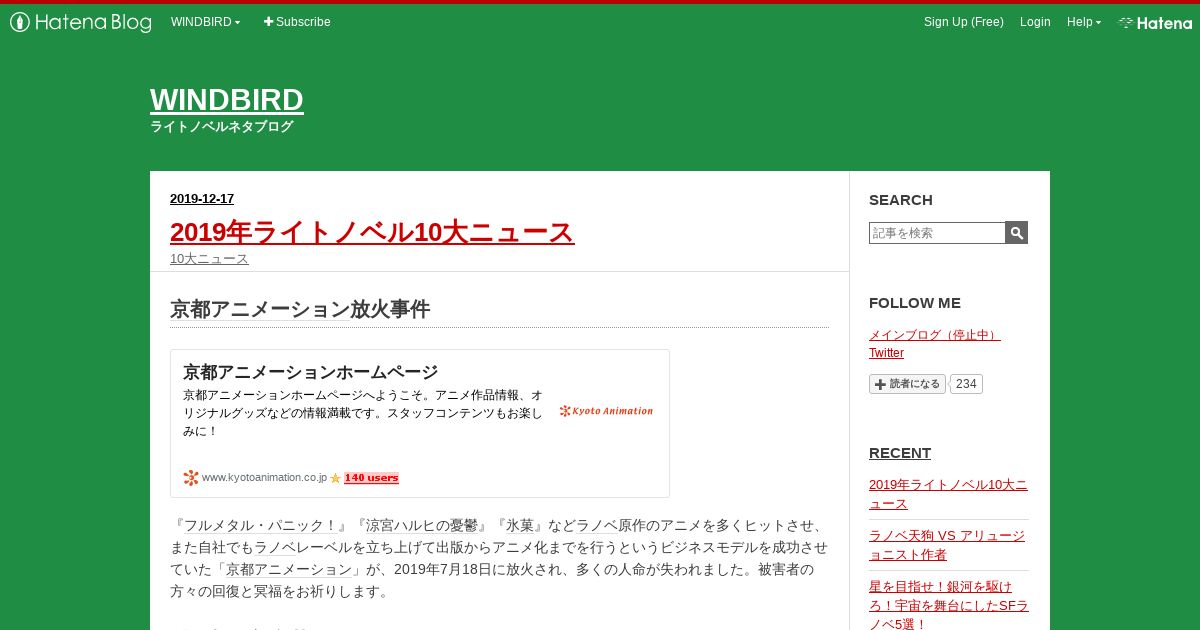The width and height of the screenshot is (1200, 630).
Task: Open recent post 2019年ライトノベル10大ニュース
Action: (948, 494)
